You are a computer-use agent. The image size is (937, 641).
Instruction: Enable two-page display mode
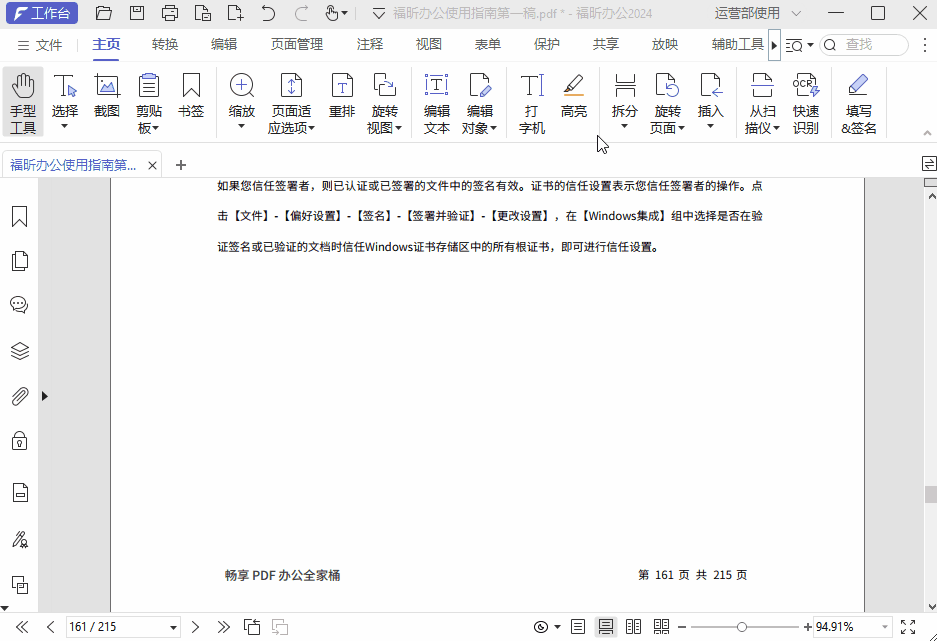click(x=633, y=627)
